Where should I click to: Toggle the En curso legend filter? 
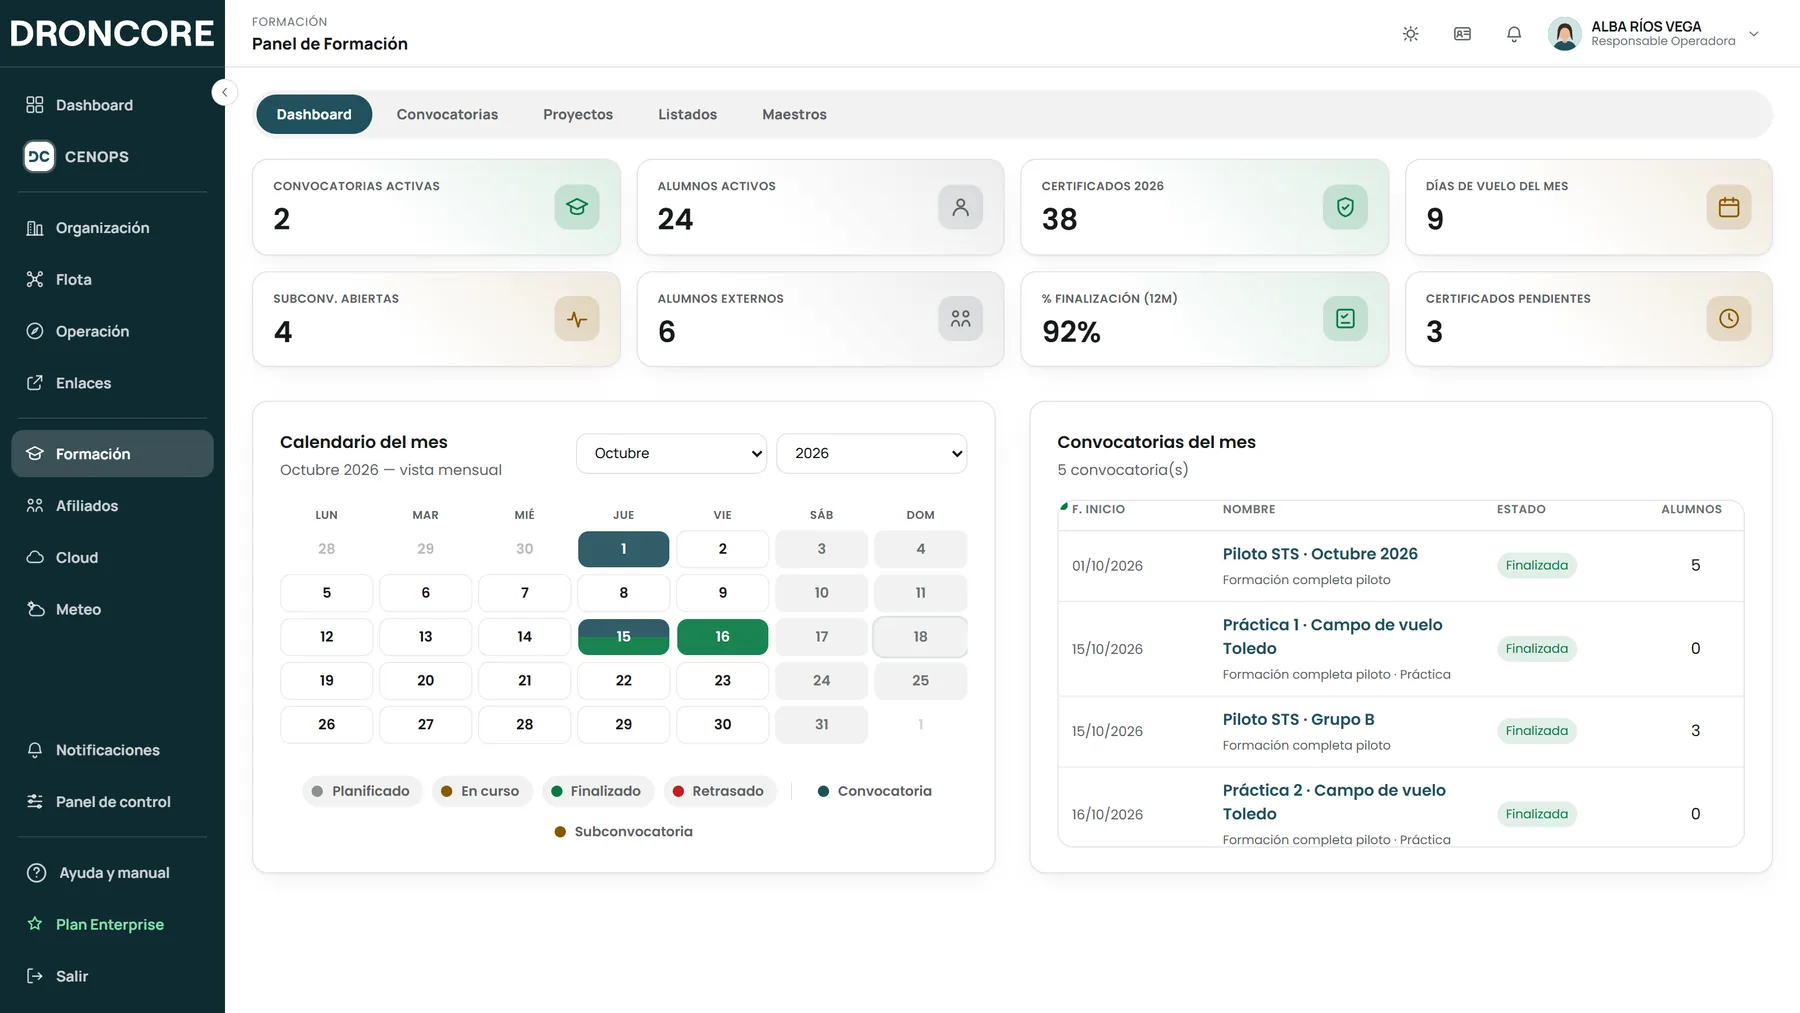click(x=481, y=791)
